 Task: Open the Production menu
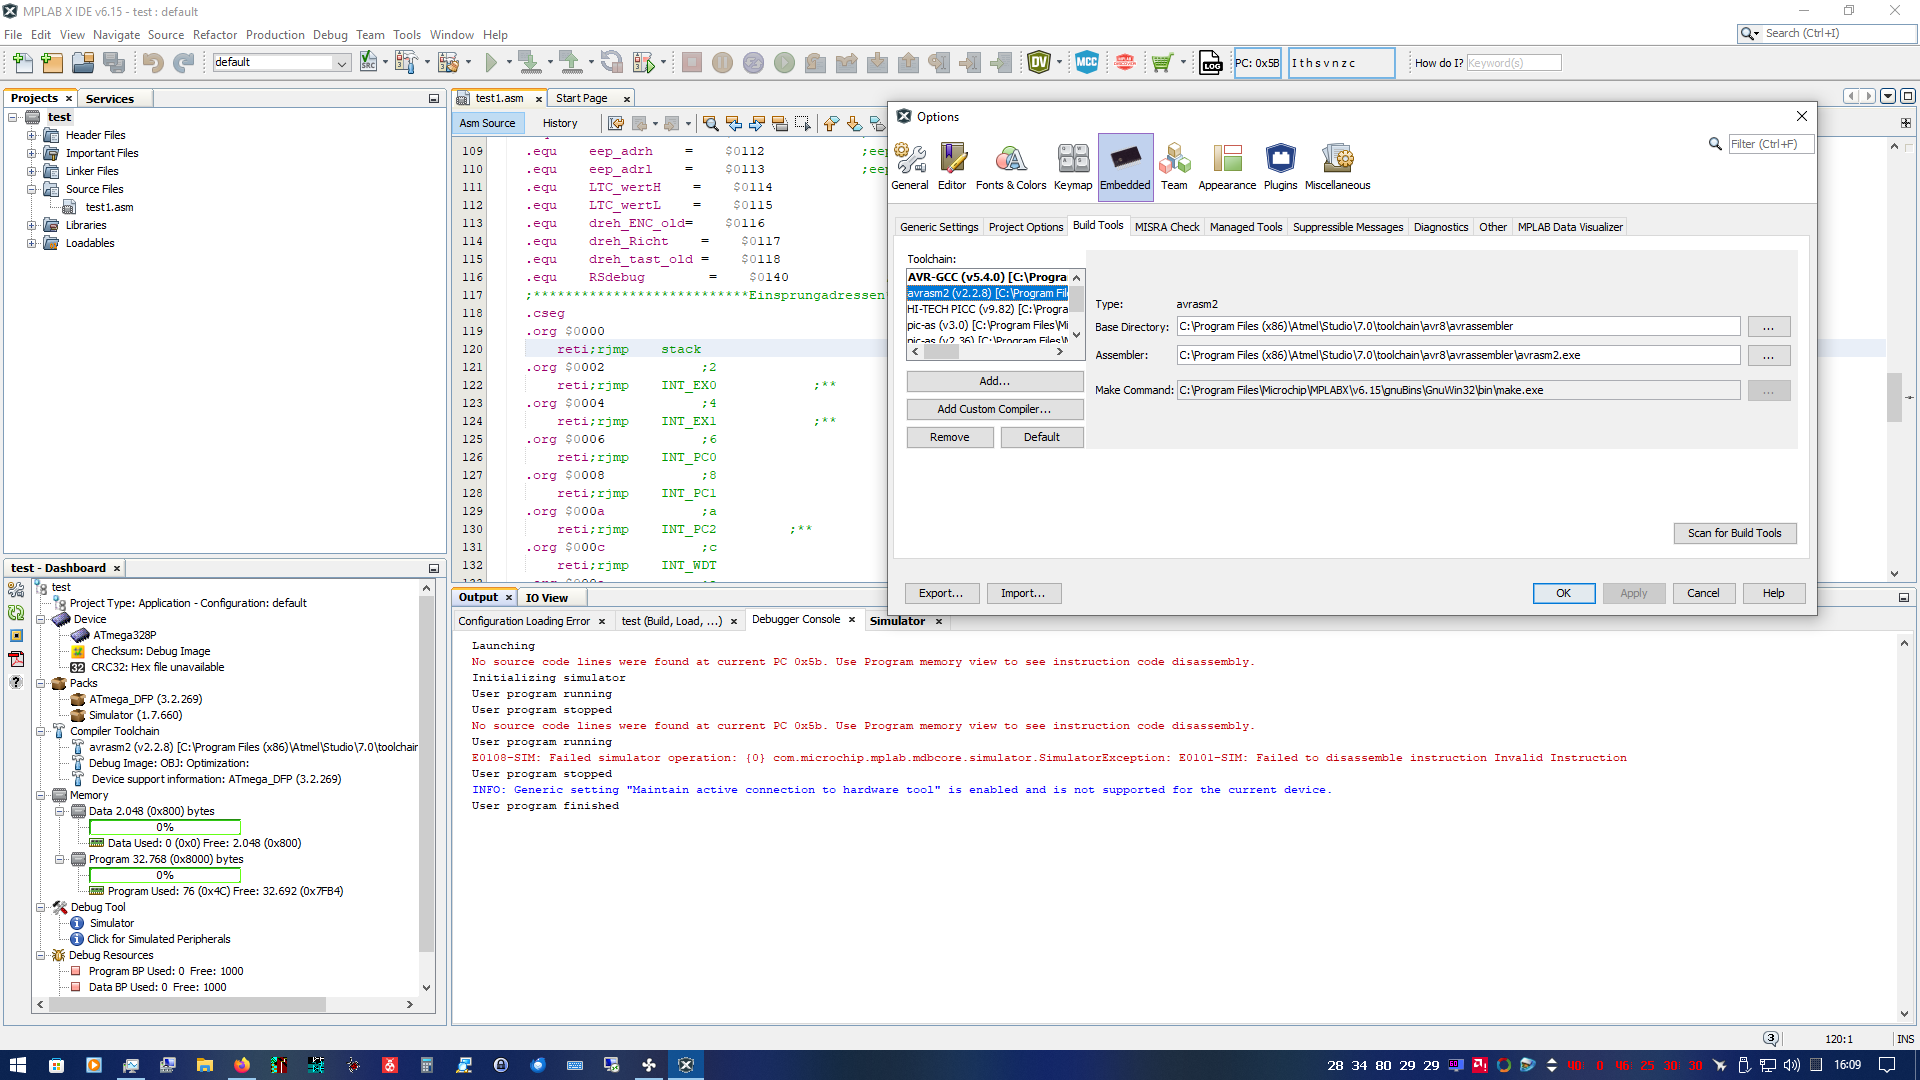[x=275, y=34]
